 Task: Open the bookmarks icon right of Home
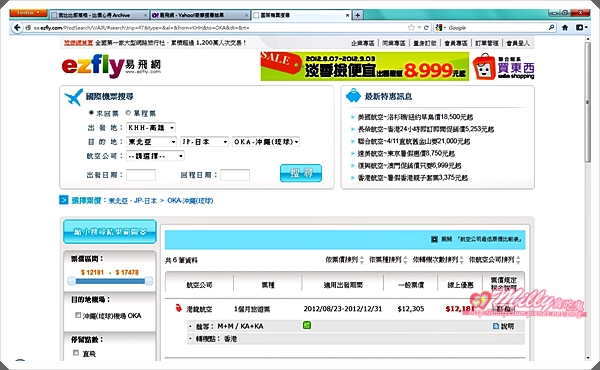(x=581, y=28)
